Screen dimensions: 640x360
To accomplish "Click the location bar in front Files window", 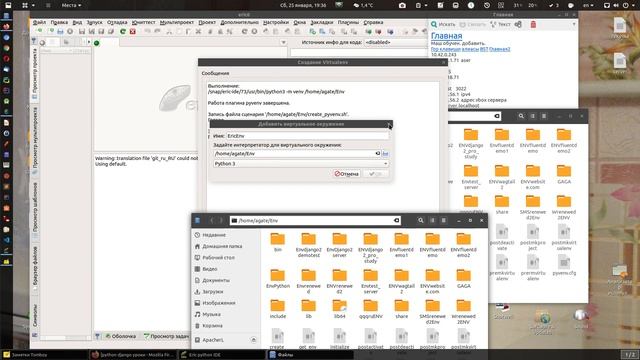I will point(315,220).
